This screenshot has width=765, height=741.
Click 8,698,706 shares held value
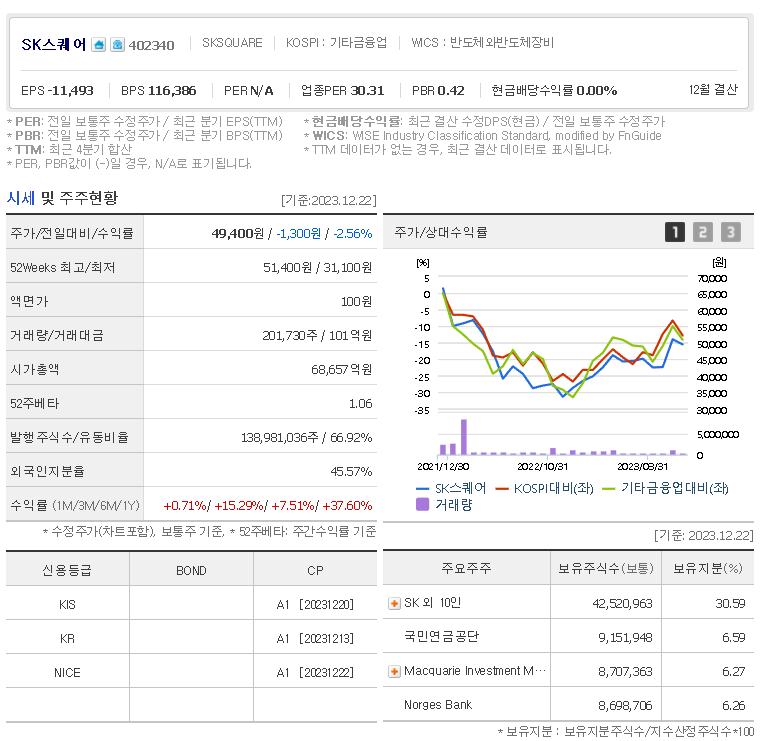625,706
